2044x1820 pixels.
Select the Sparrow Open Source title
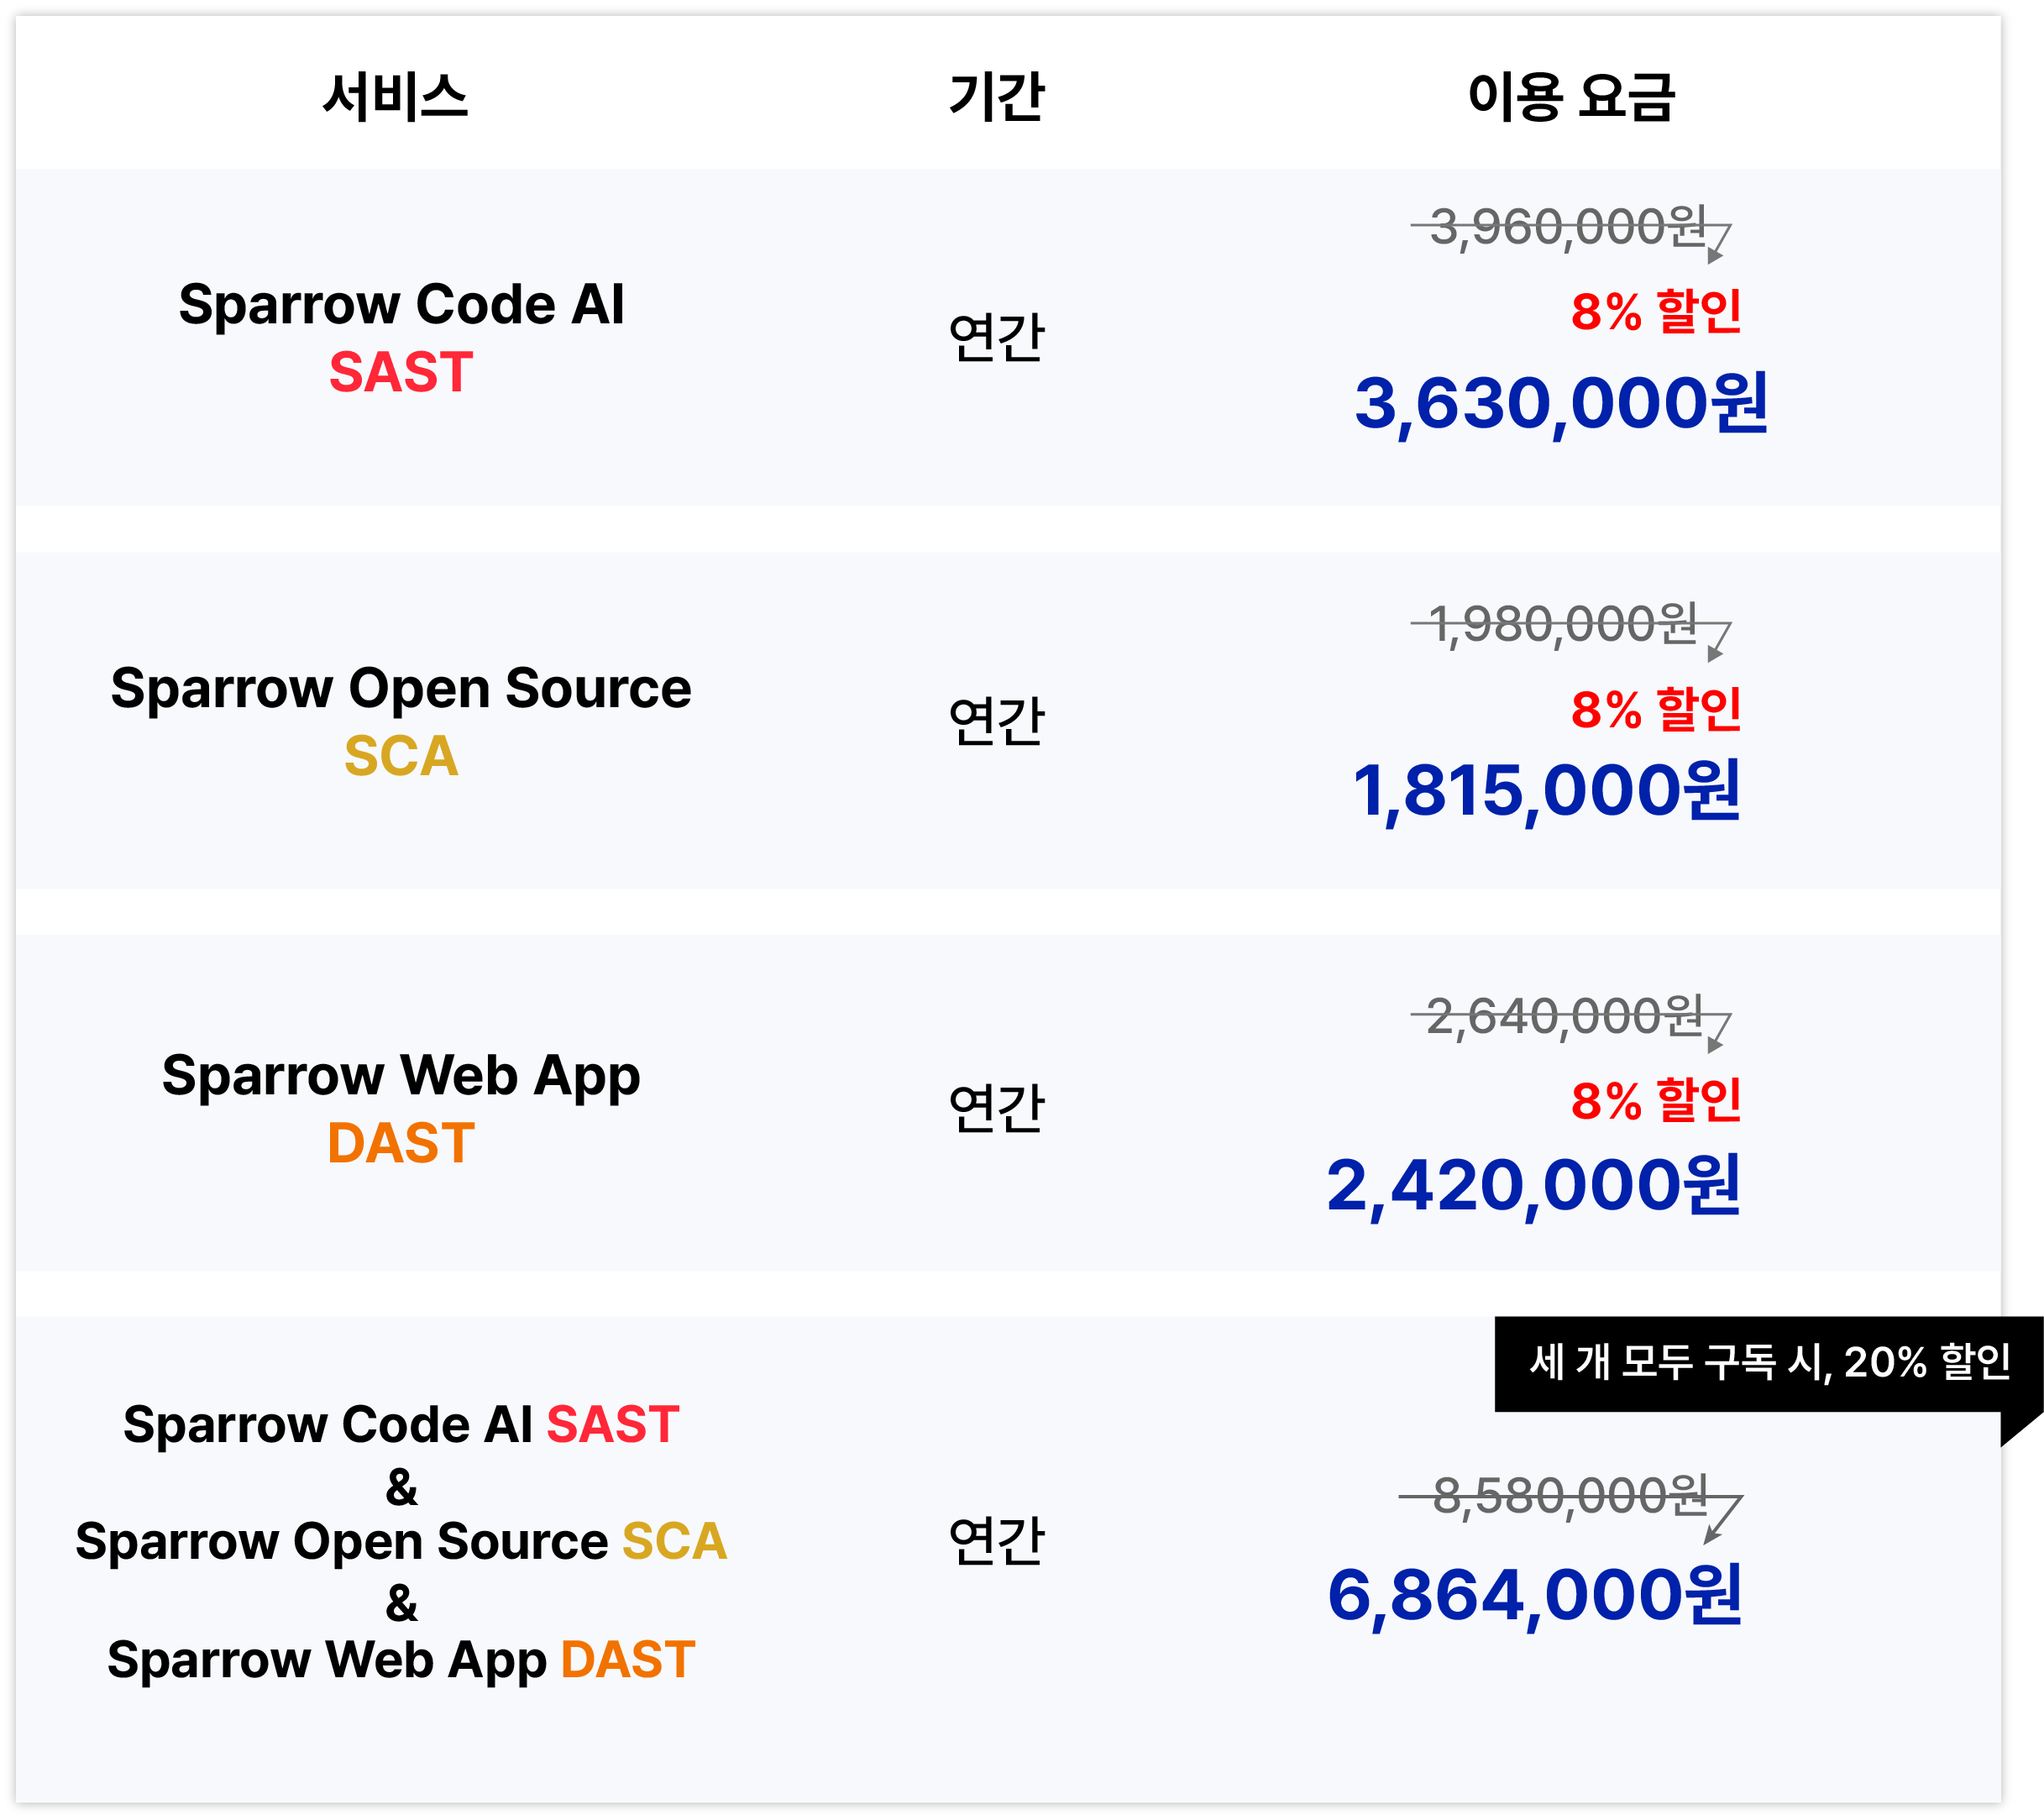(401, 688)
